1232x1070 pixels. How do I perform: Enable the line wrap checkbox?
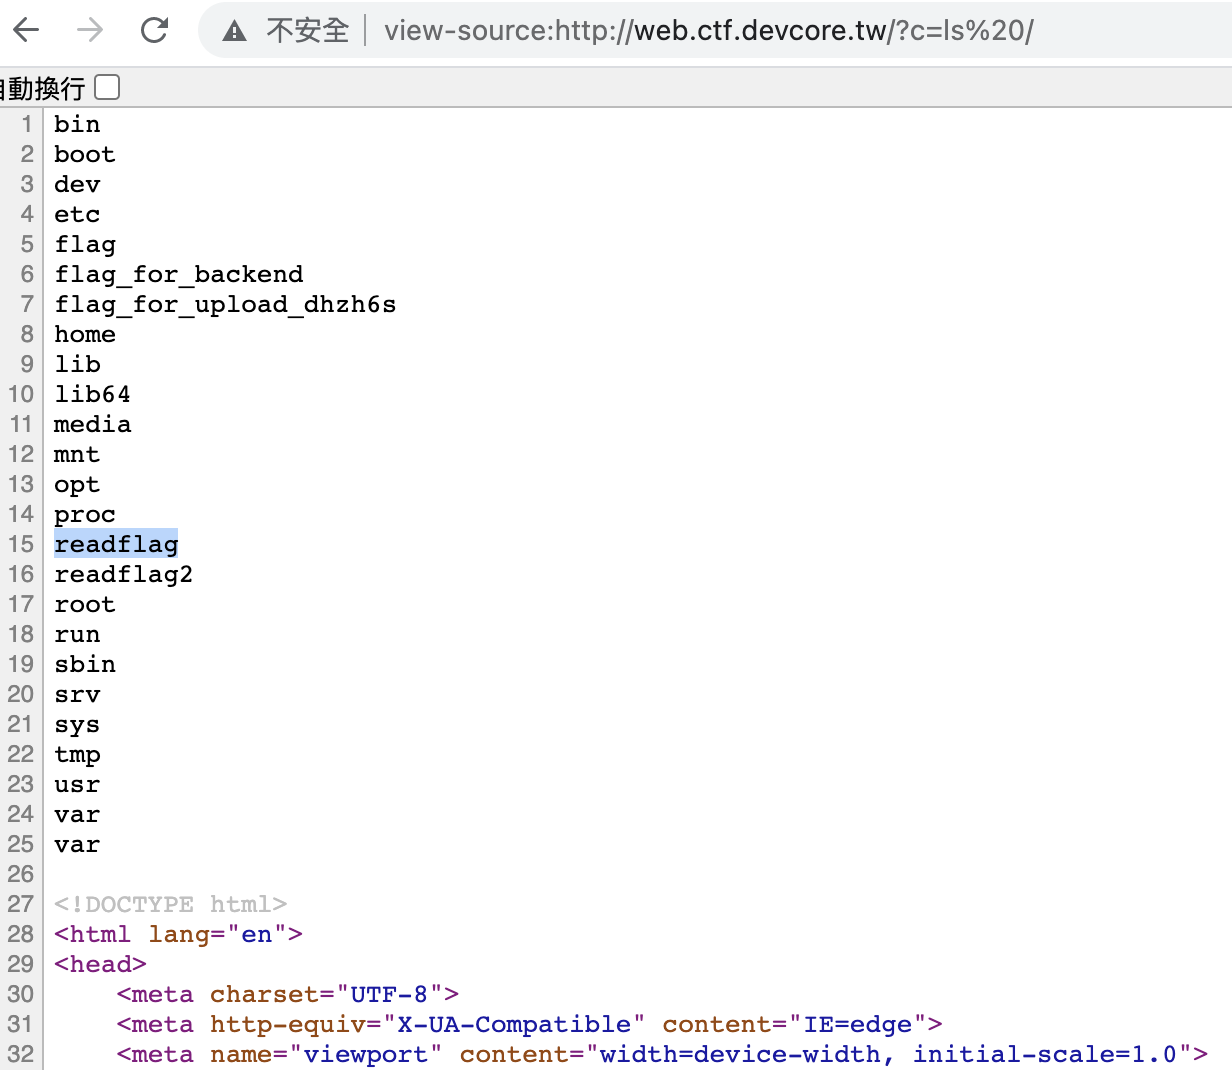coord(107,88)
